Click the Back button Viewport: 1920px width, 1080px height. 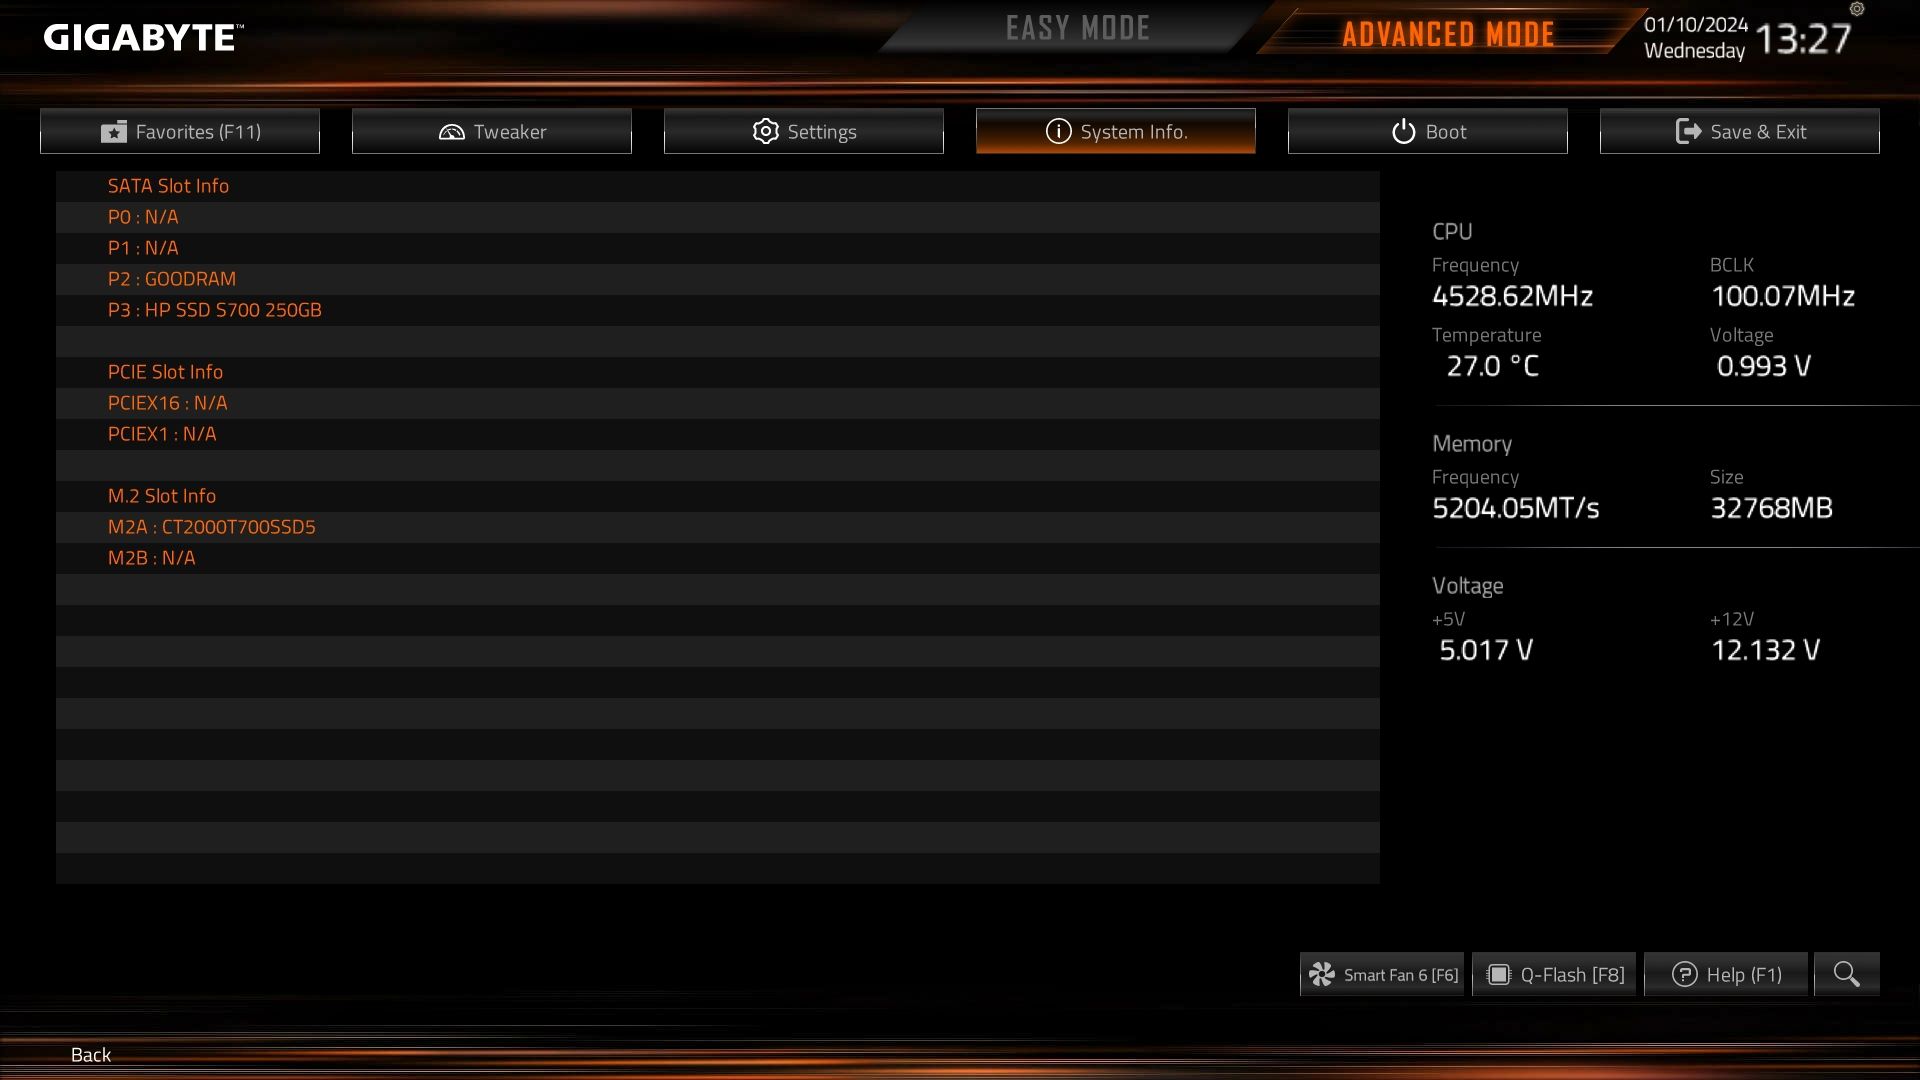[90, 1054]
